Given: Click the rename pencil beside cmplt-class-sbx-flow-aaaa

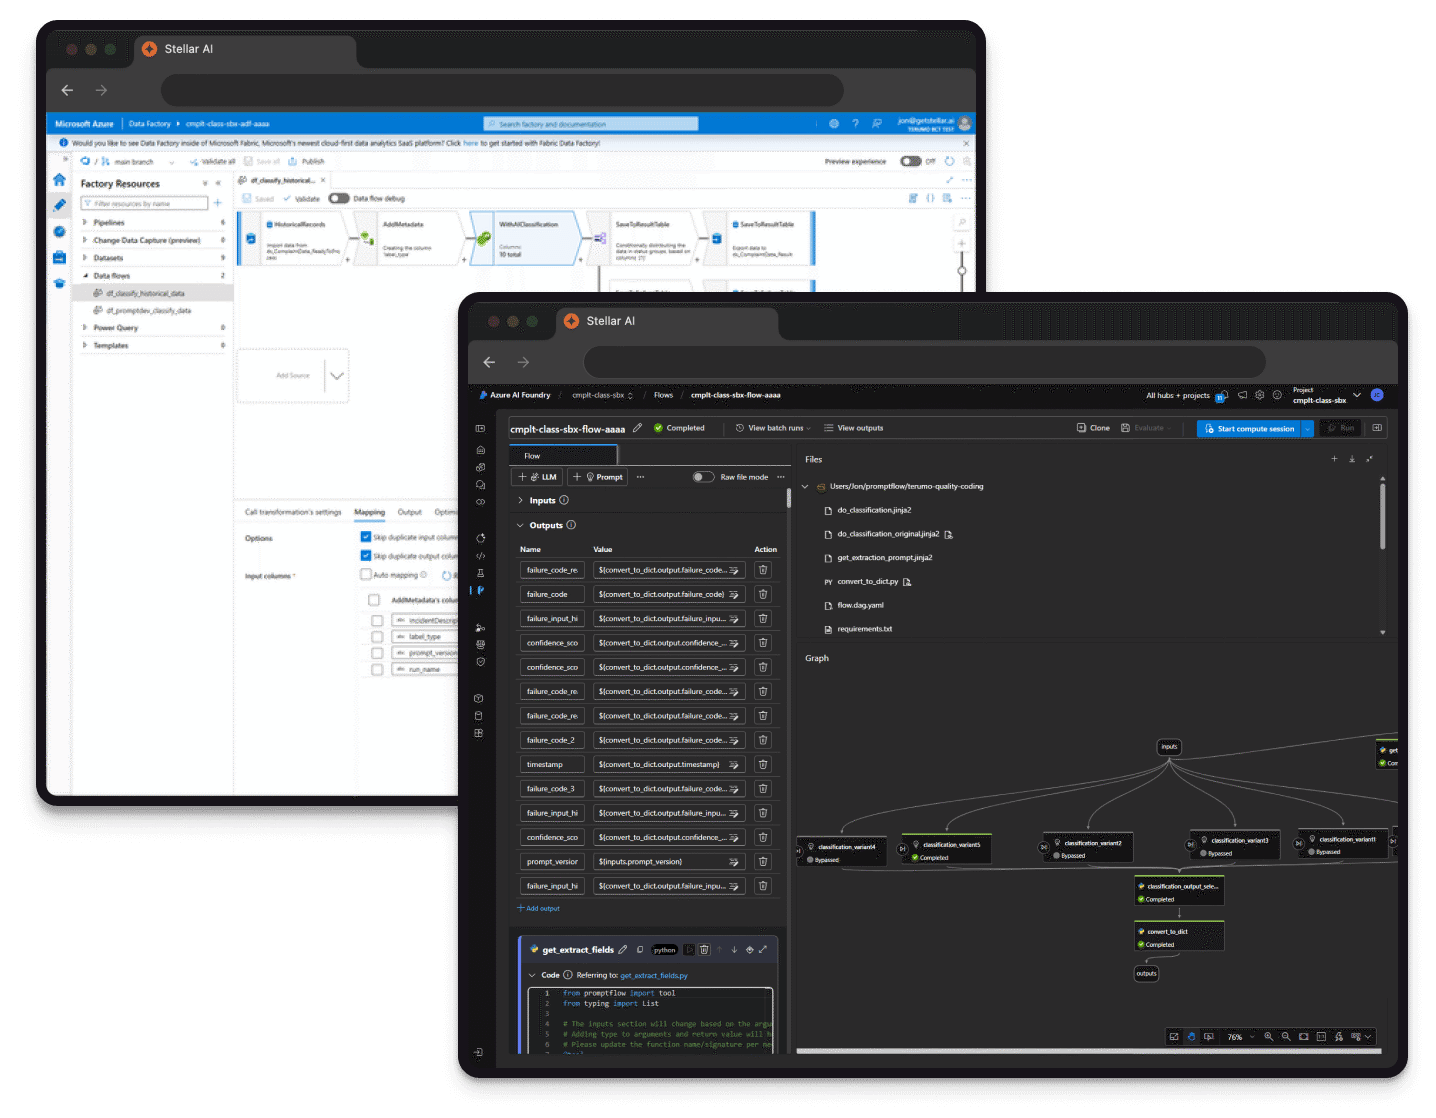Looking at the screenshot, I should click(x=637, y=428).
